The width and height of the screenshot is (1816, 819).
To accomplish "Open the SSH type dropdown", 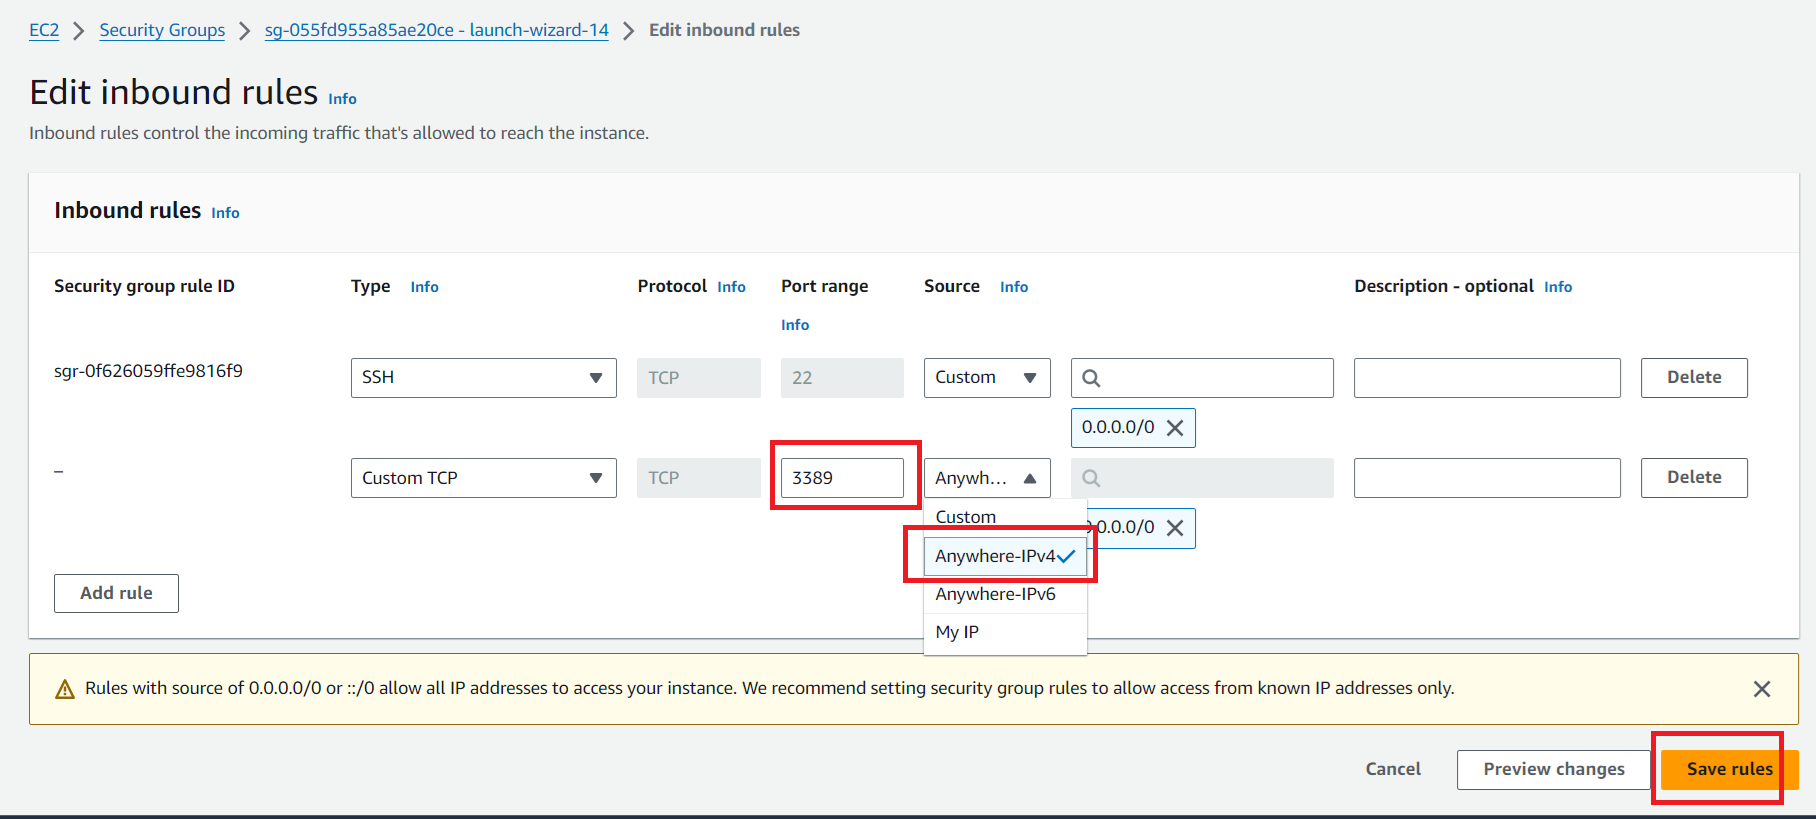I will coord(483,378).
